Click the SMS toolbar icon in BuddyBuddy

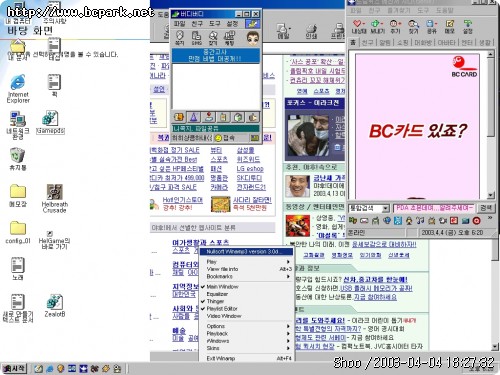[x=196, y=38]
